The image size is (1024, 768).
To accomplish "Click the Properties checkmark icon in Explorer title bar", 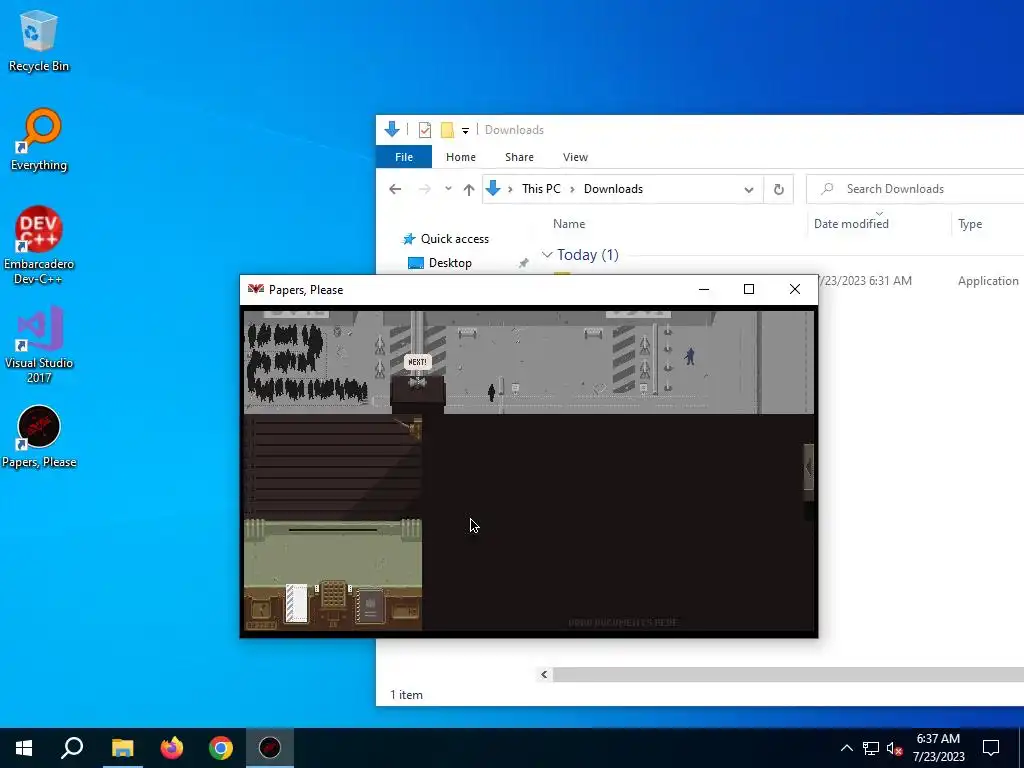I will click(424, 130).
